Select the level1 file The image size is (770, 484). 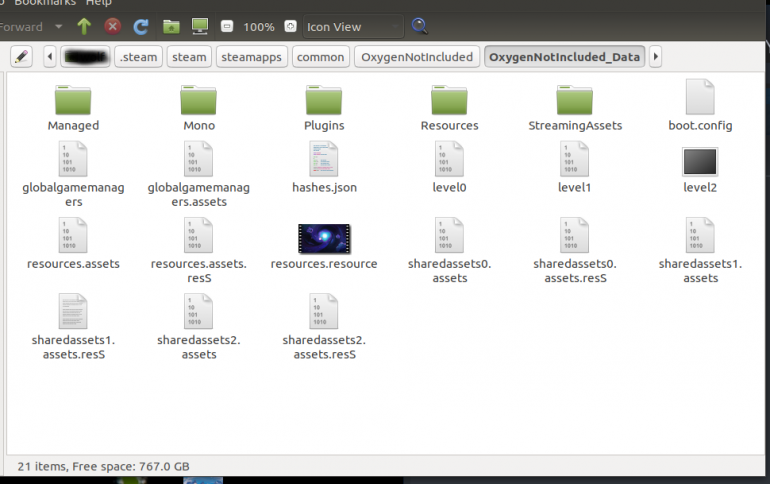pos(575,167)
